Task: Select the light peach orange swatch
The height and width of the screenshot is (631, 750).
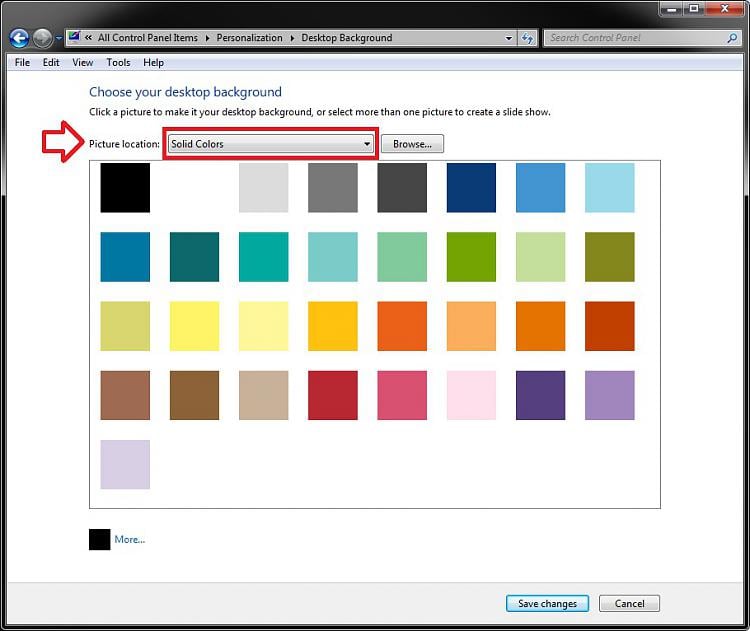Action: click(x=471, y=326)
